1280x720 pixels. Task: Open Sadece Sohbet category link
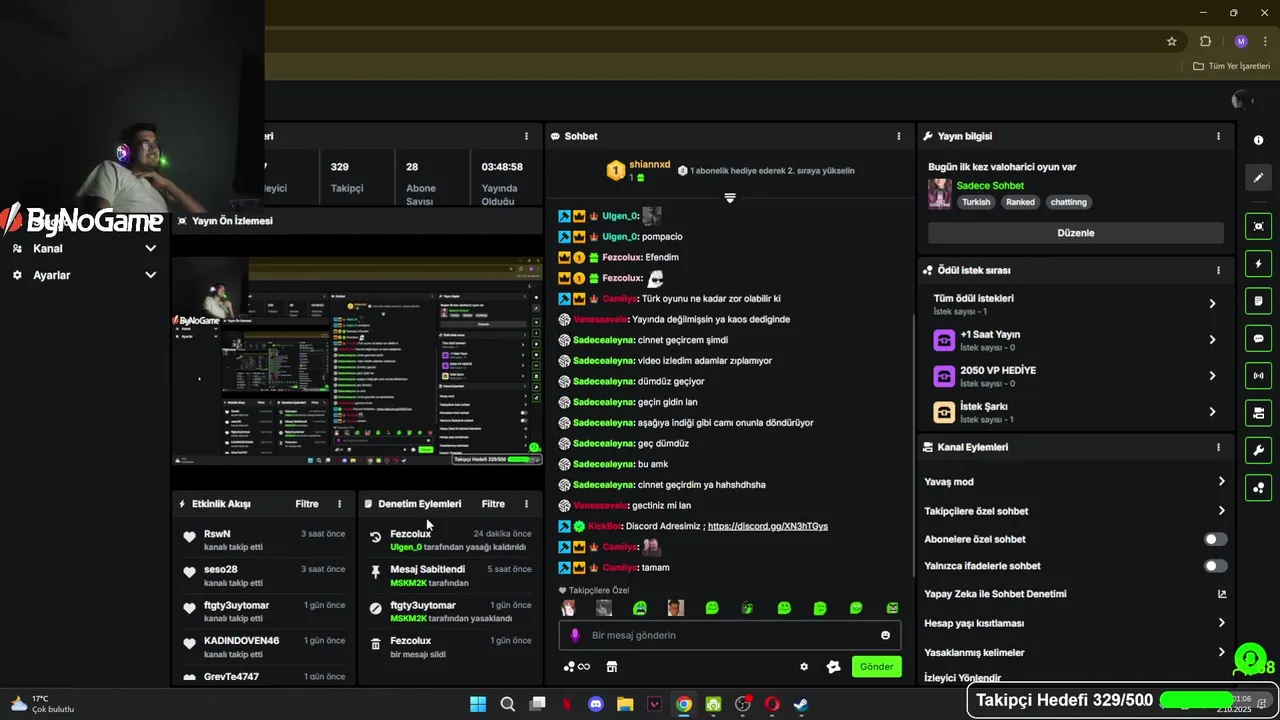pyautogui.click(x=990, y=186)
